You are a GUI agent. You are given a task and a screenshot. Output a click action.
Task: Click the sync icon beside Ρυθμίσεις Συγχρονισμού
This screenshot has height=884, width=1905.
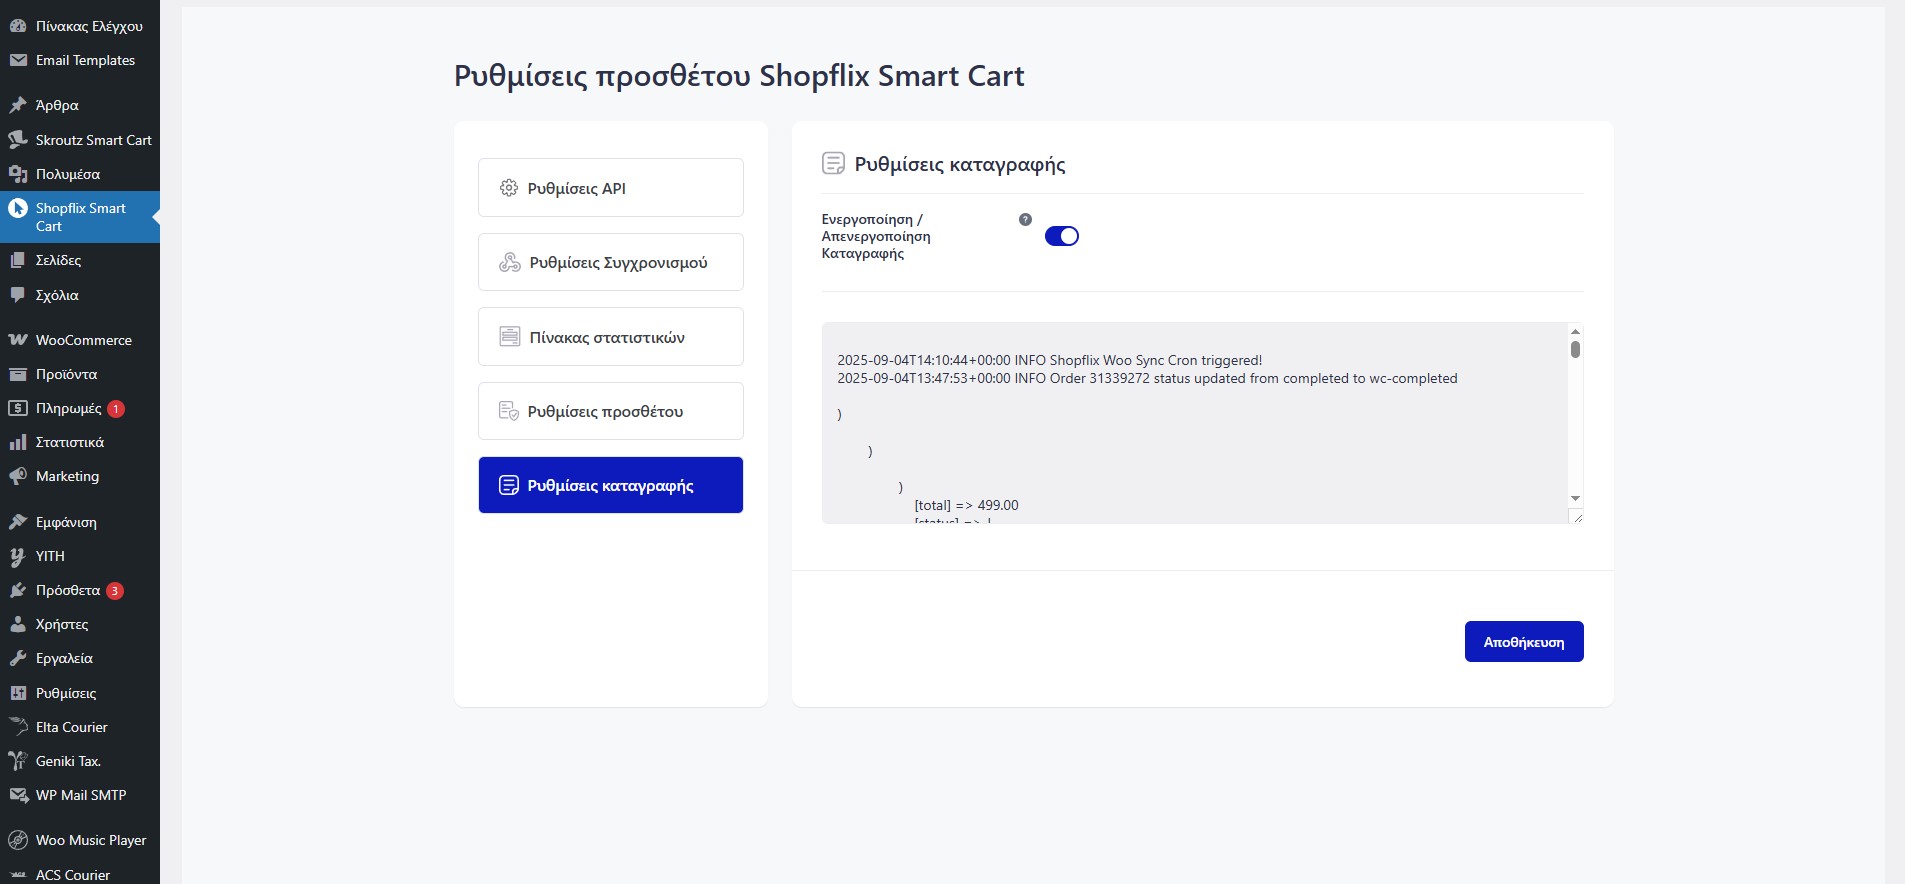coord(510,262)
